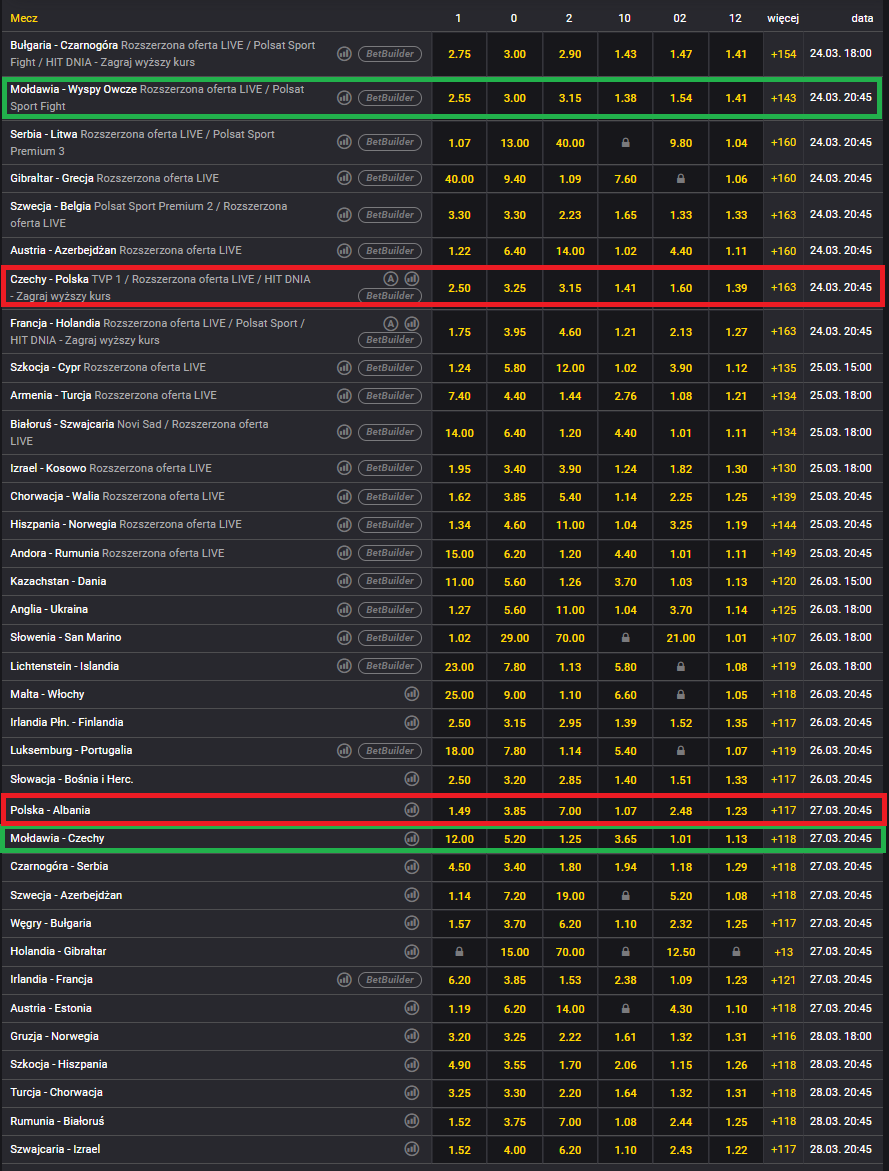Select home win odds 2.50 for Czechy - Polska
This screenshot has width=889, height=1171.
tap(459, 288)
